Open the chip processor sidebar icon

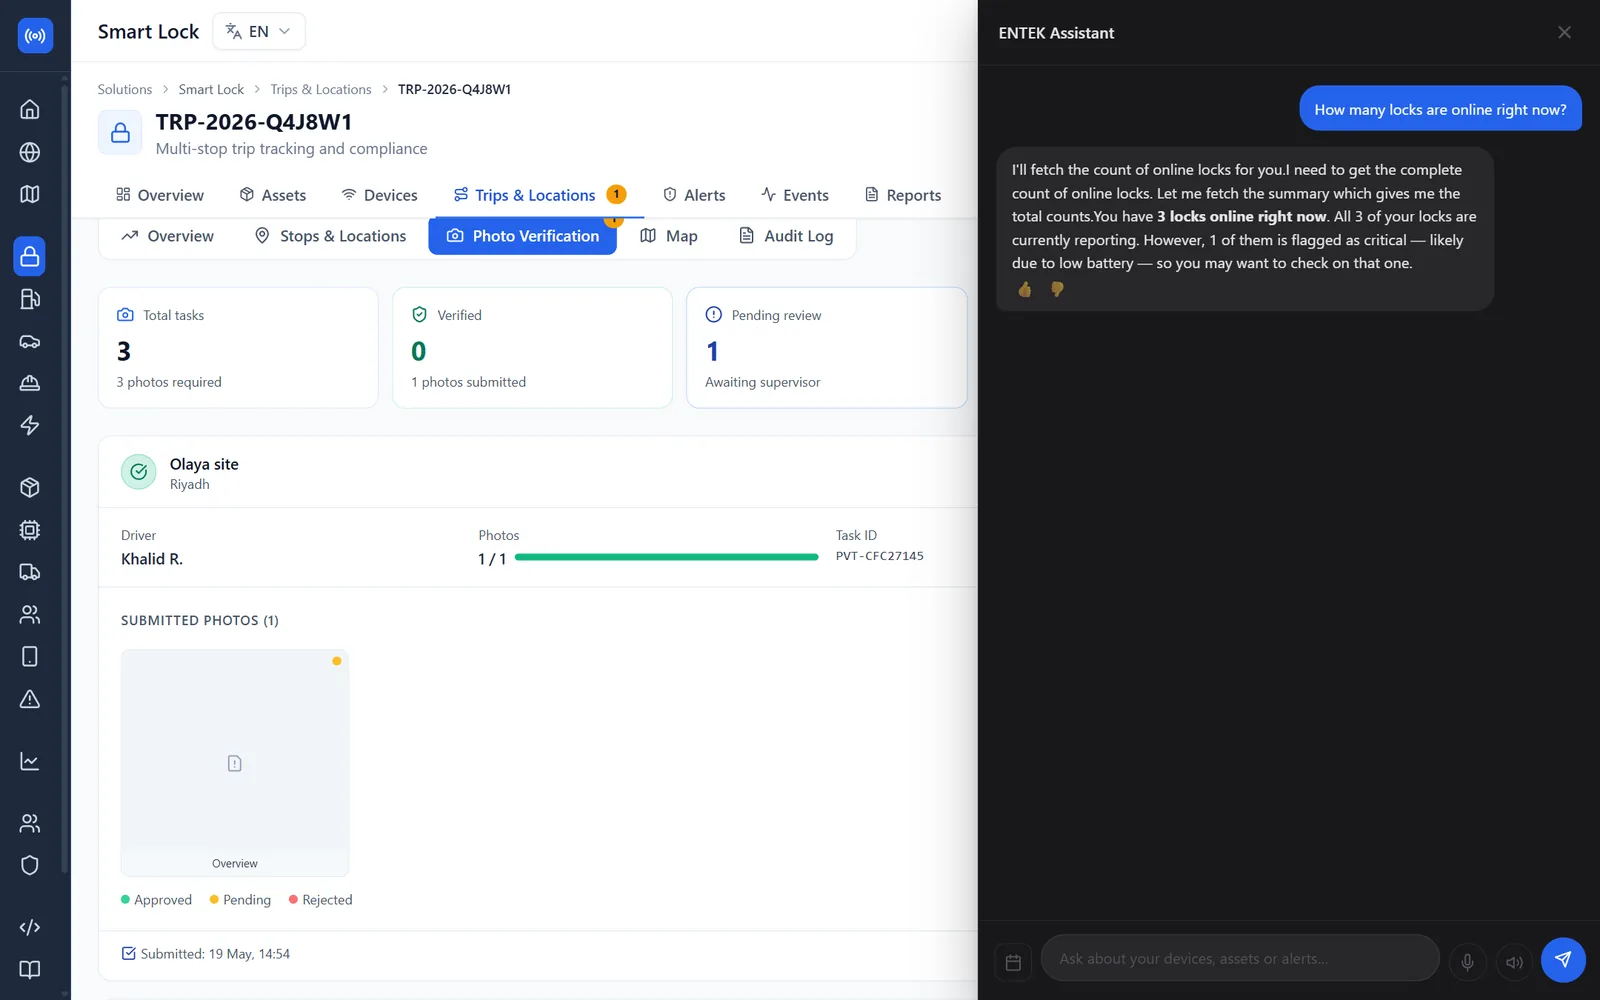pos(30,530)
